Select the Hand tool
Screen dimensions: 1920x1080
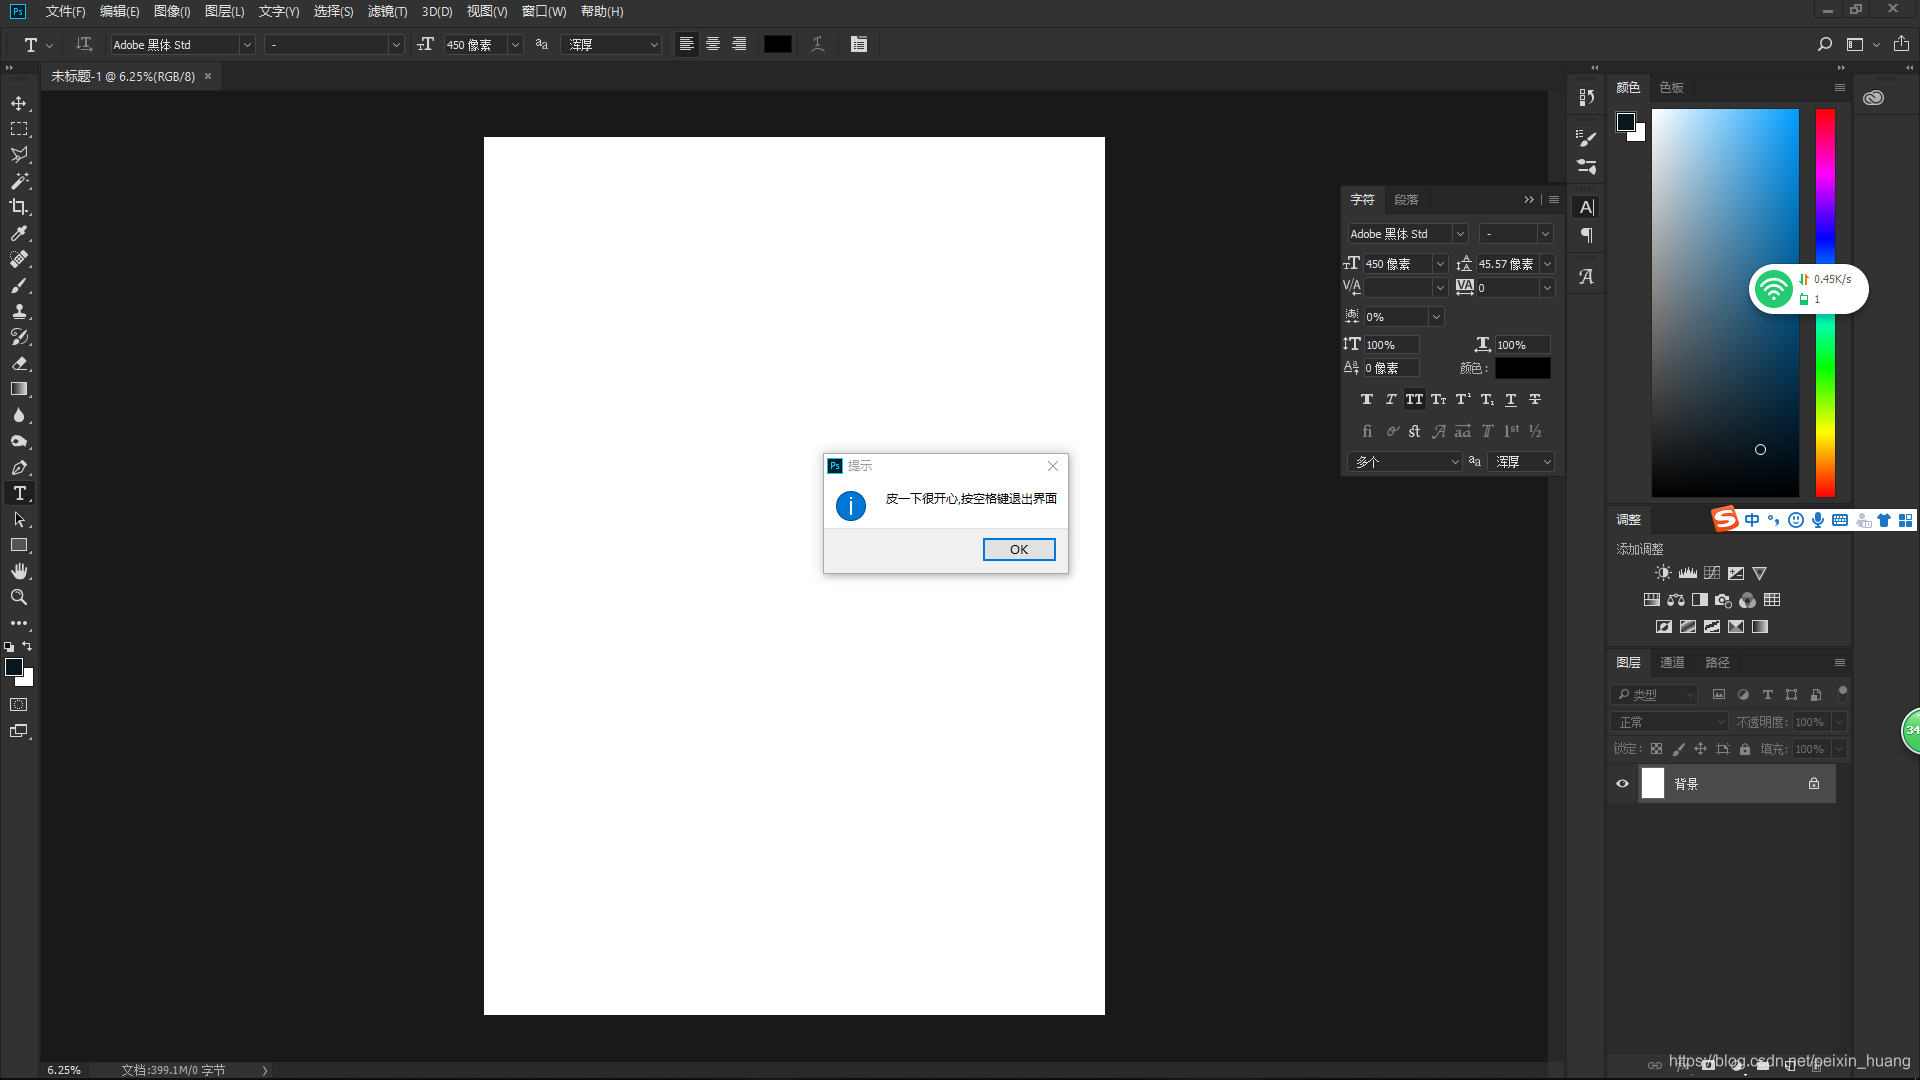point(19,571)
